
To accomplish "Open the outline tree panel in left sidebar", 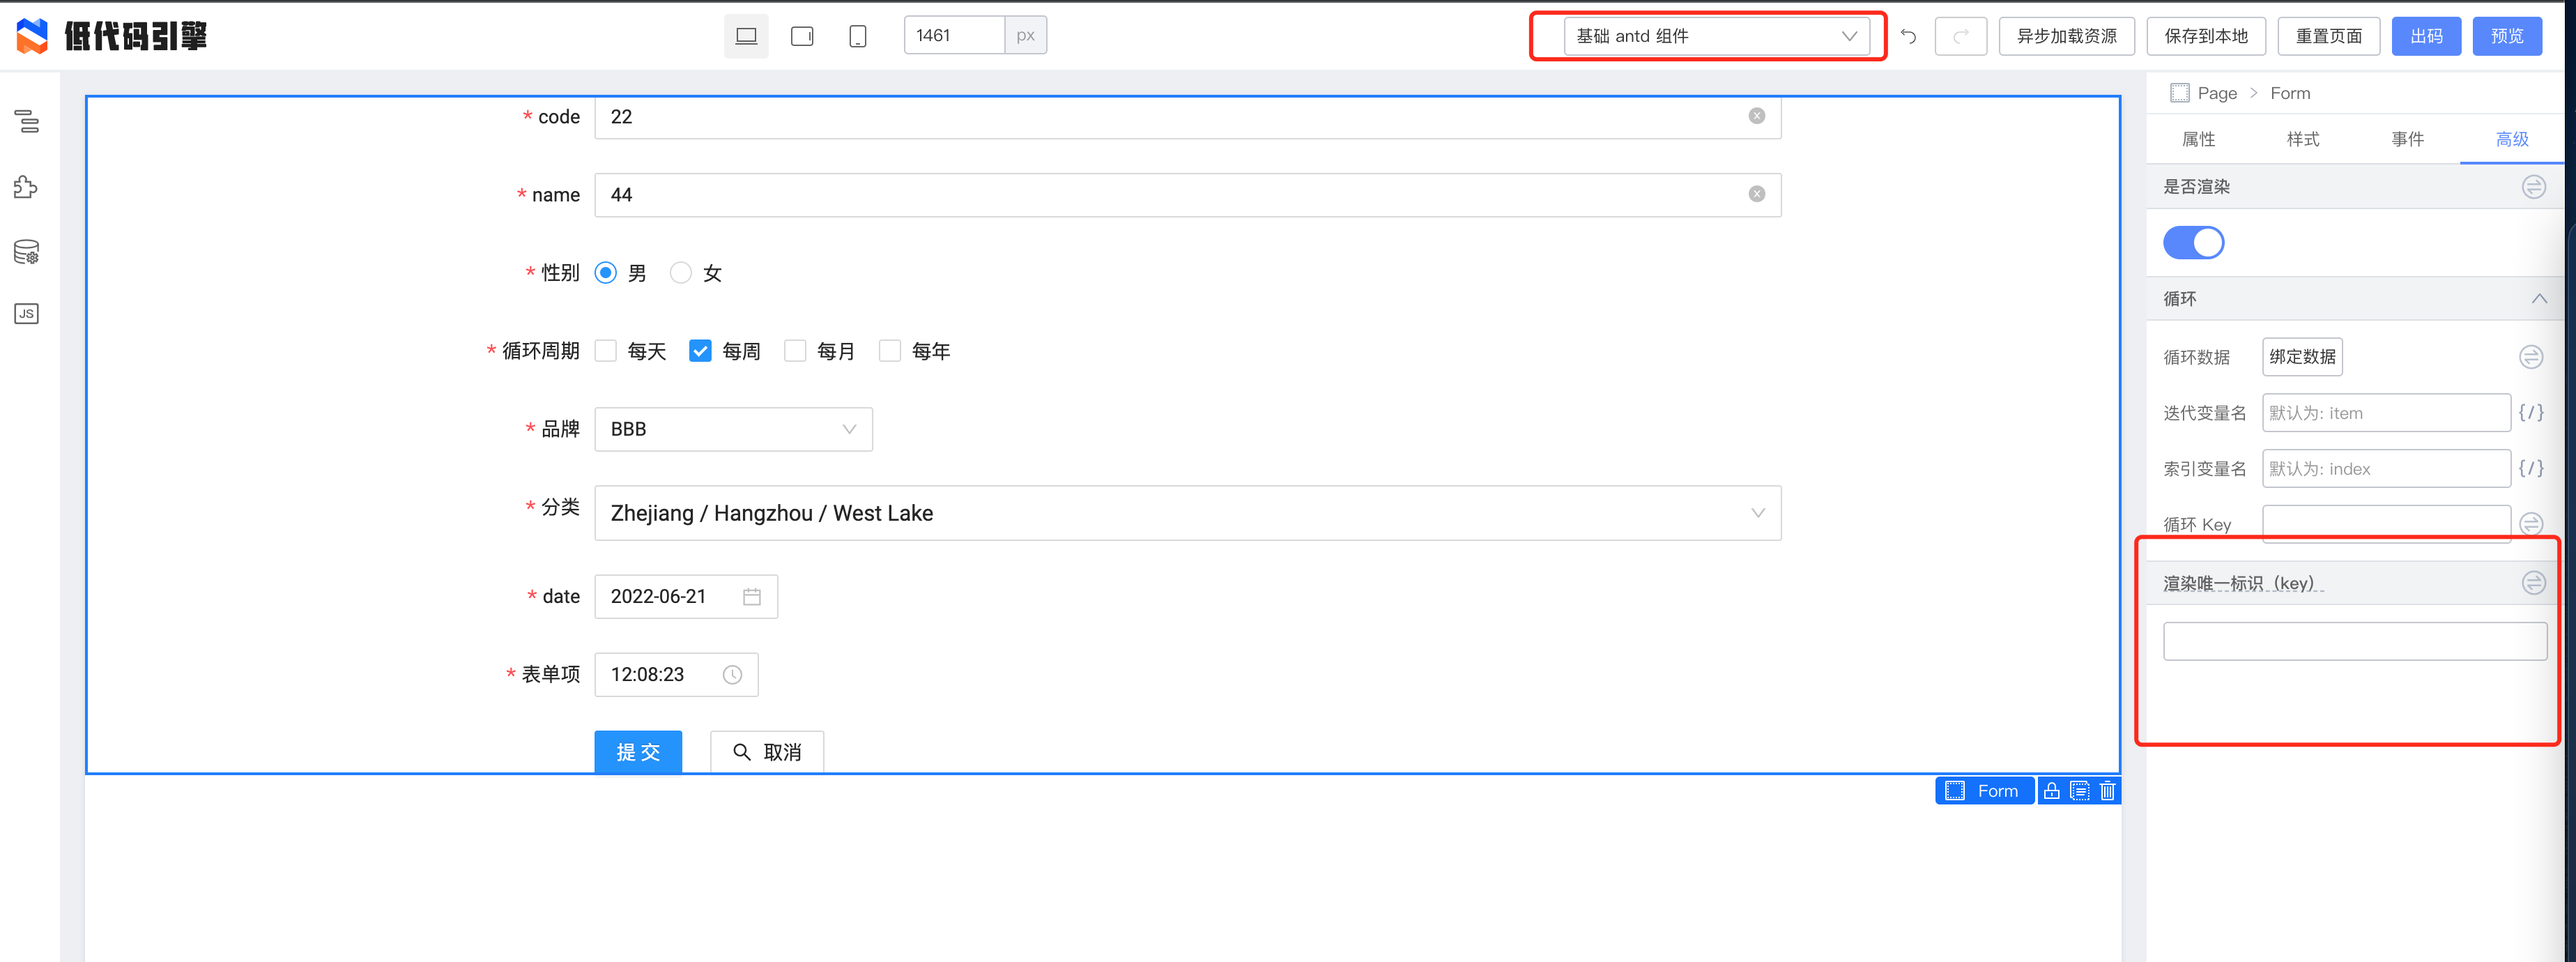I will click(x=25, y=122).
